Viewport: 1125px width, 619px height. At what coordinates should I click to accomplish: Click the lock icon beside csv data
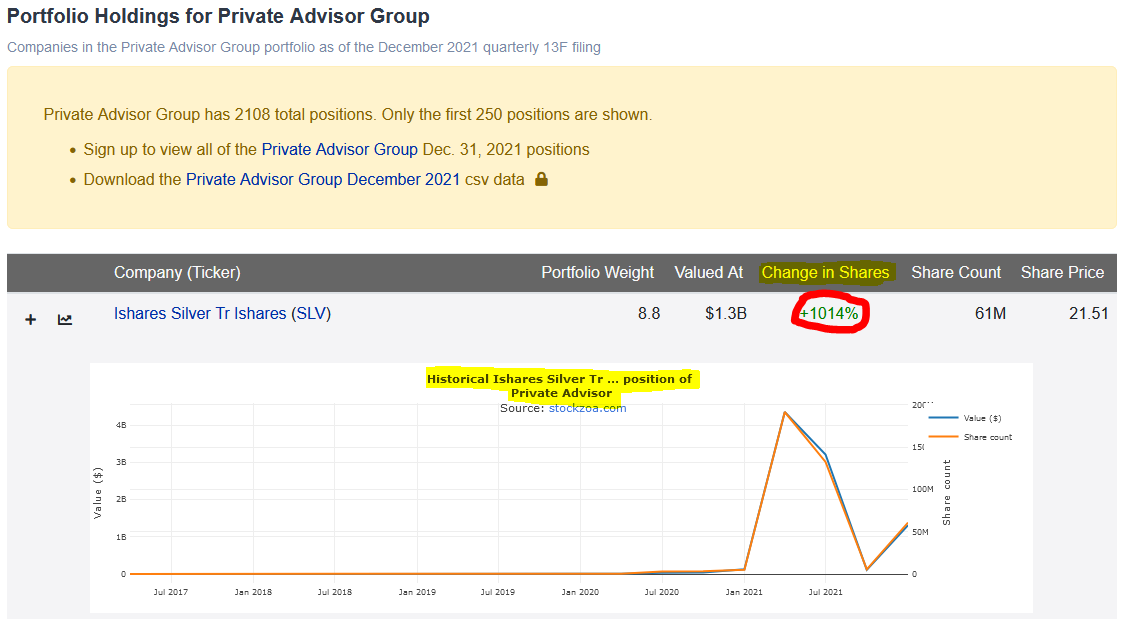click(x=542, y=179)
